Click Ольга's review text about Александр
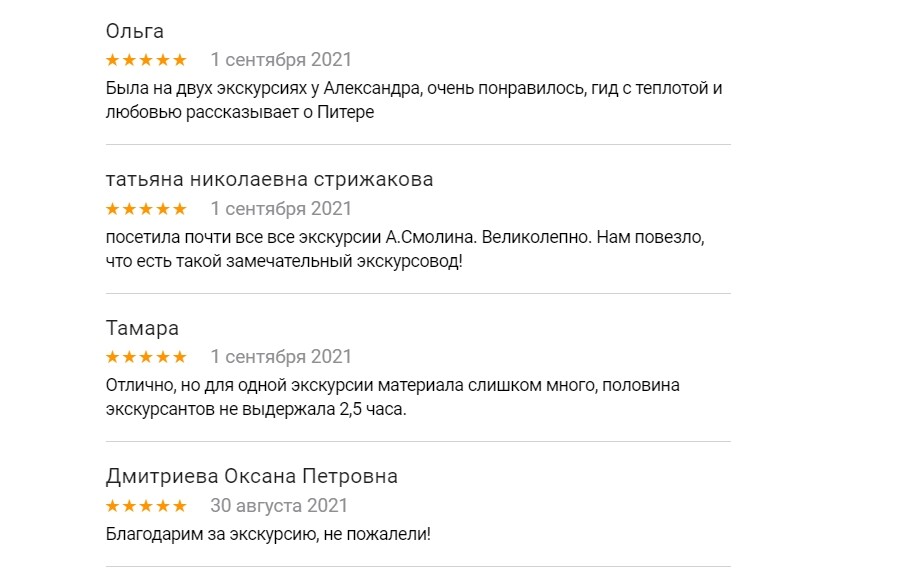This screenshot has width=911, height=573. click(x=414, y=100)
